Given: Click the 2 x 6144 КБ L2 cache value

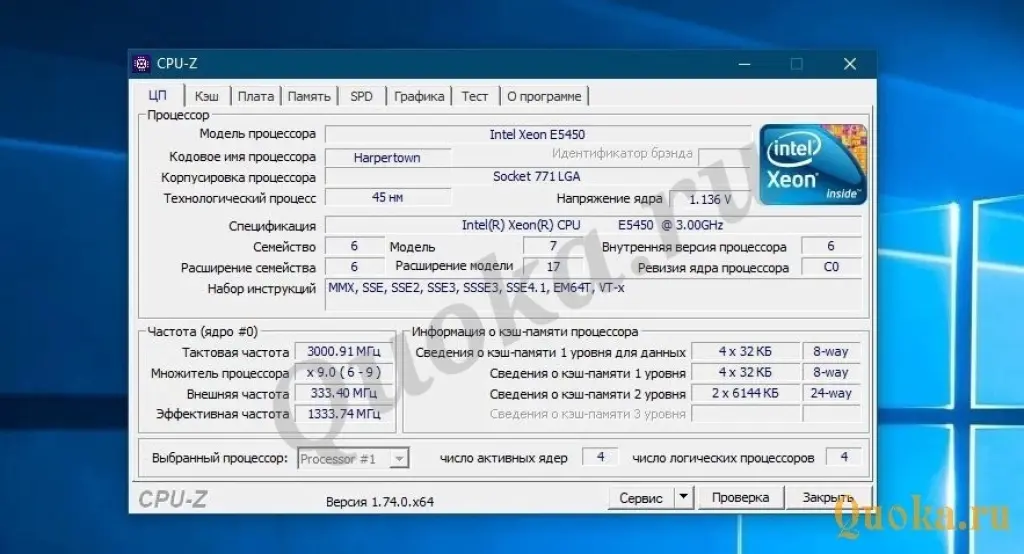Looking at the screenshot, I should click(745, 393).
